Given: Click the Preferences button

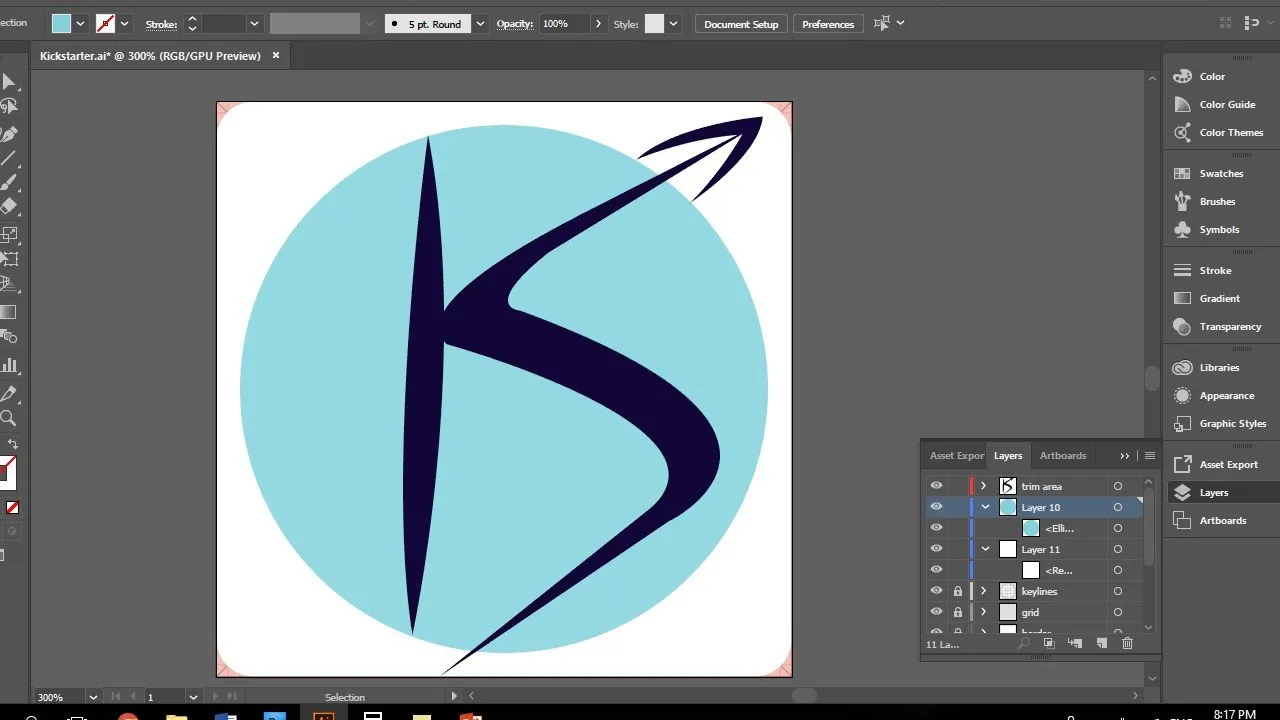Looking at the screenshot, I should [828, 24].
